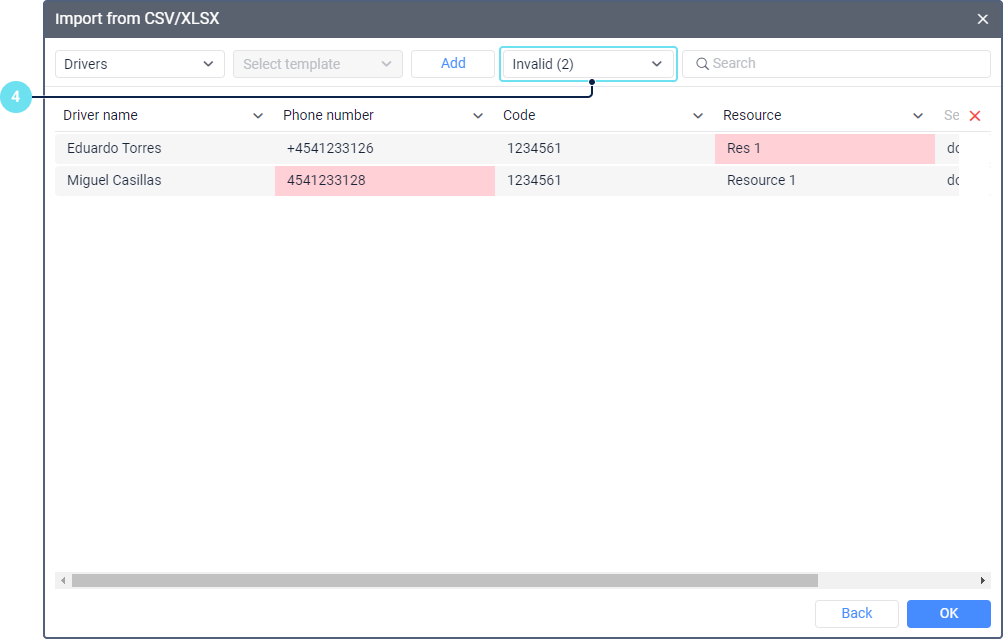Select the +4541233126 phone cell

tap(385, 148)
